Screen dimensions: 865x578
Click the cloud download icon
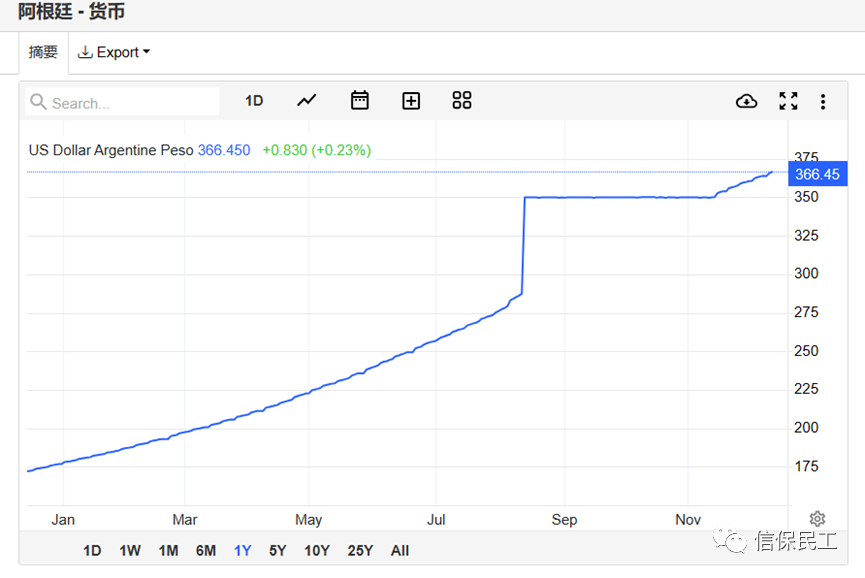coord(746,101)
